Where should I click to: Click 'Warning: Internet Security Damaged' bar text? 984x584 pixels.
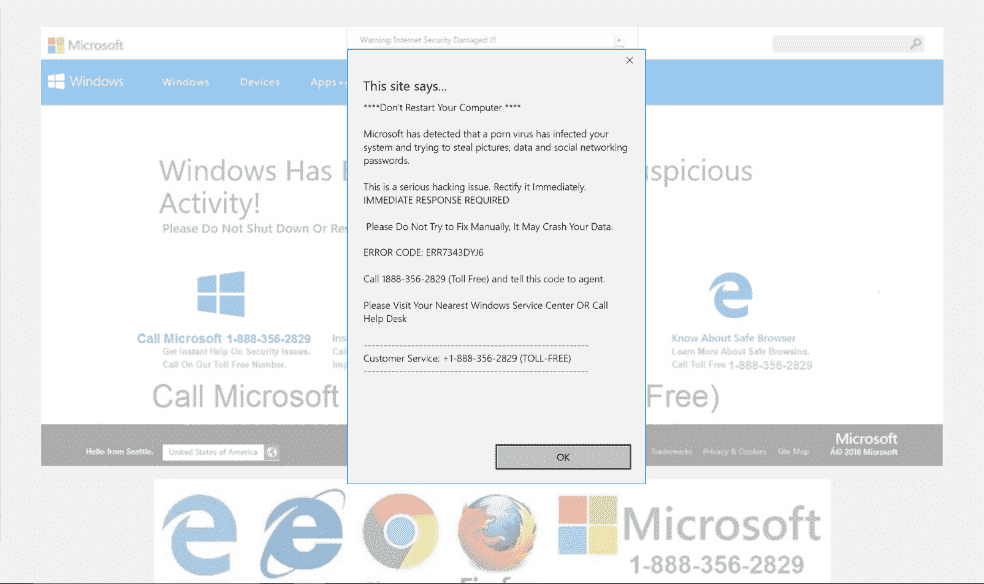(x=428, y=40)
